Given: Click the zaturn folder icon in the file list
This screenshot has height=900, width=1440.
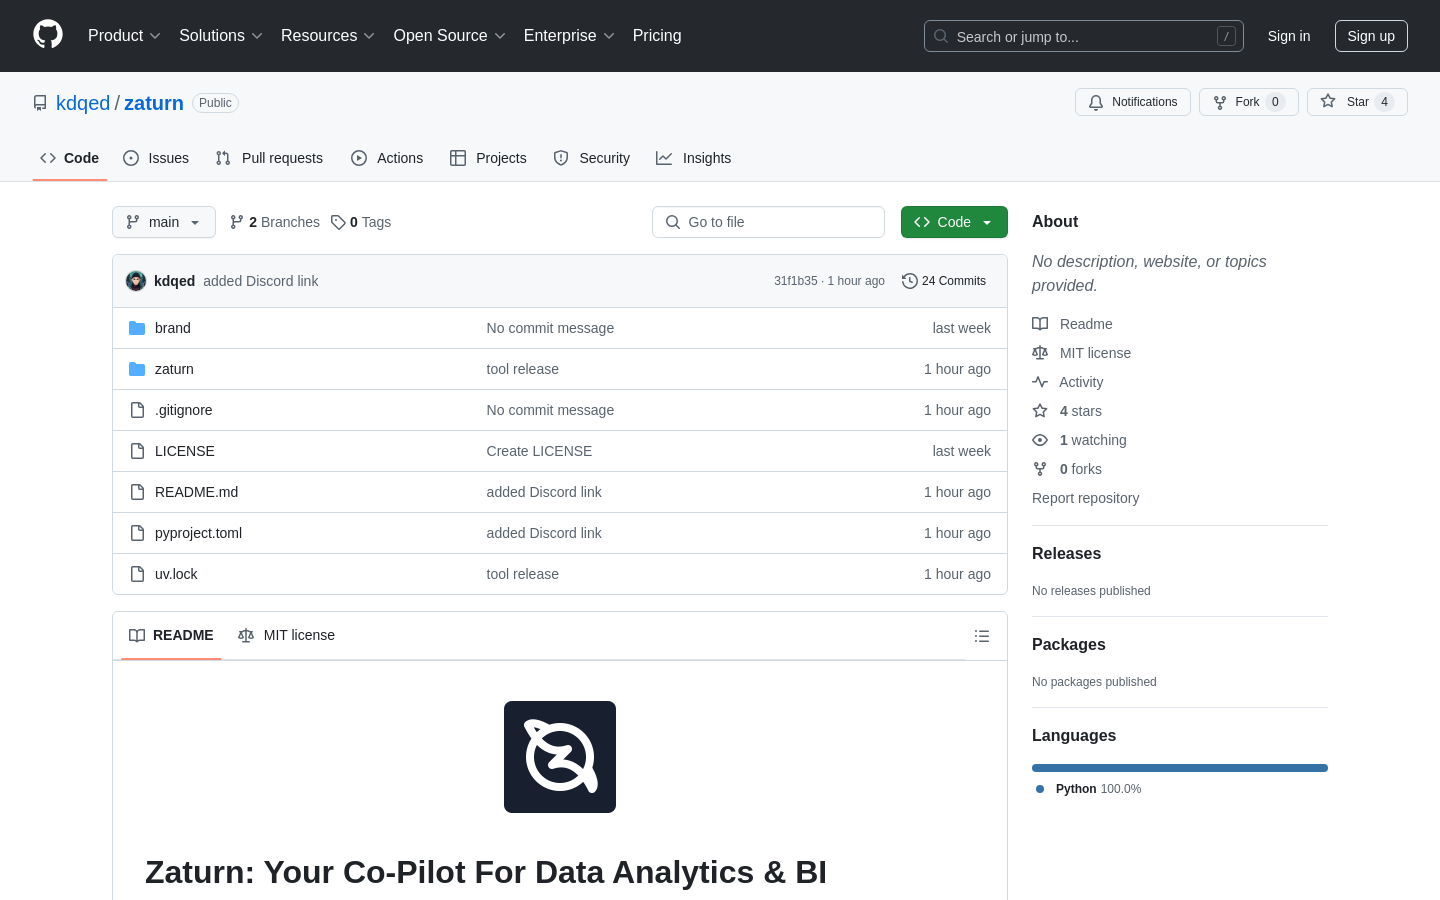Looking at the screenshot, I should (137, 369).
